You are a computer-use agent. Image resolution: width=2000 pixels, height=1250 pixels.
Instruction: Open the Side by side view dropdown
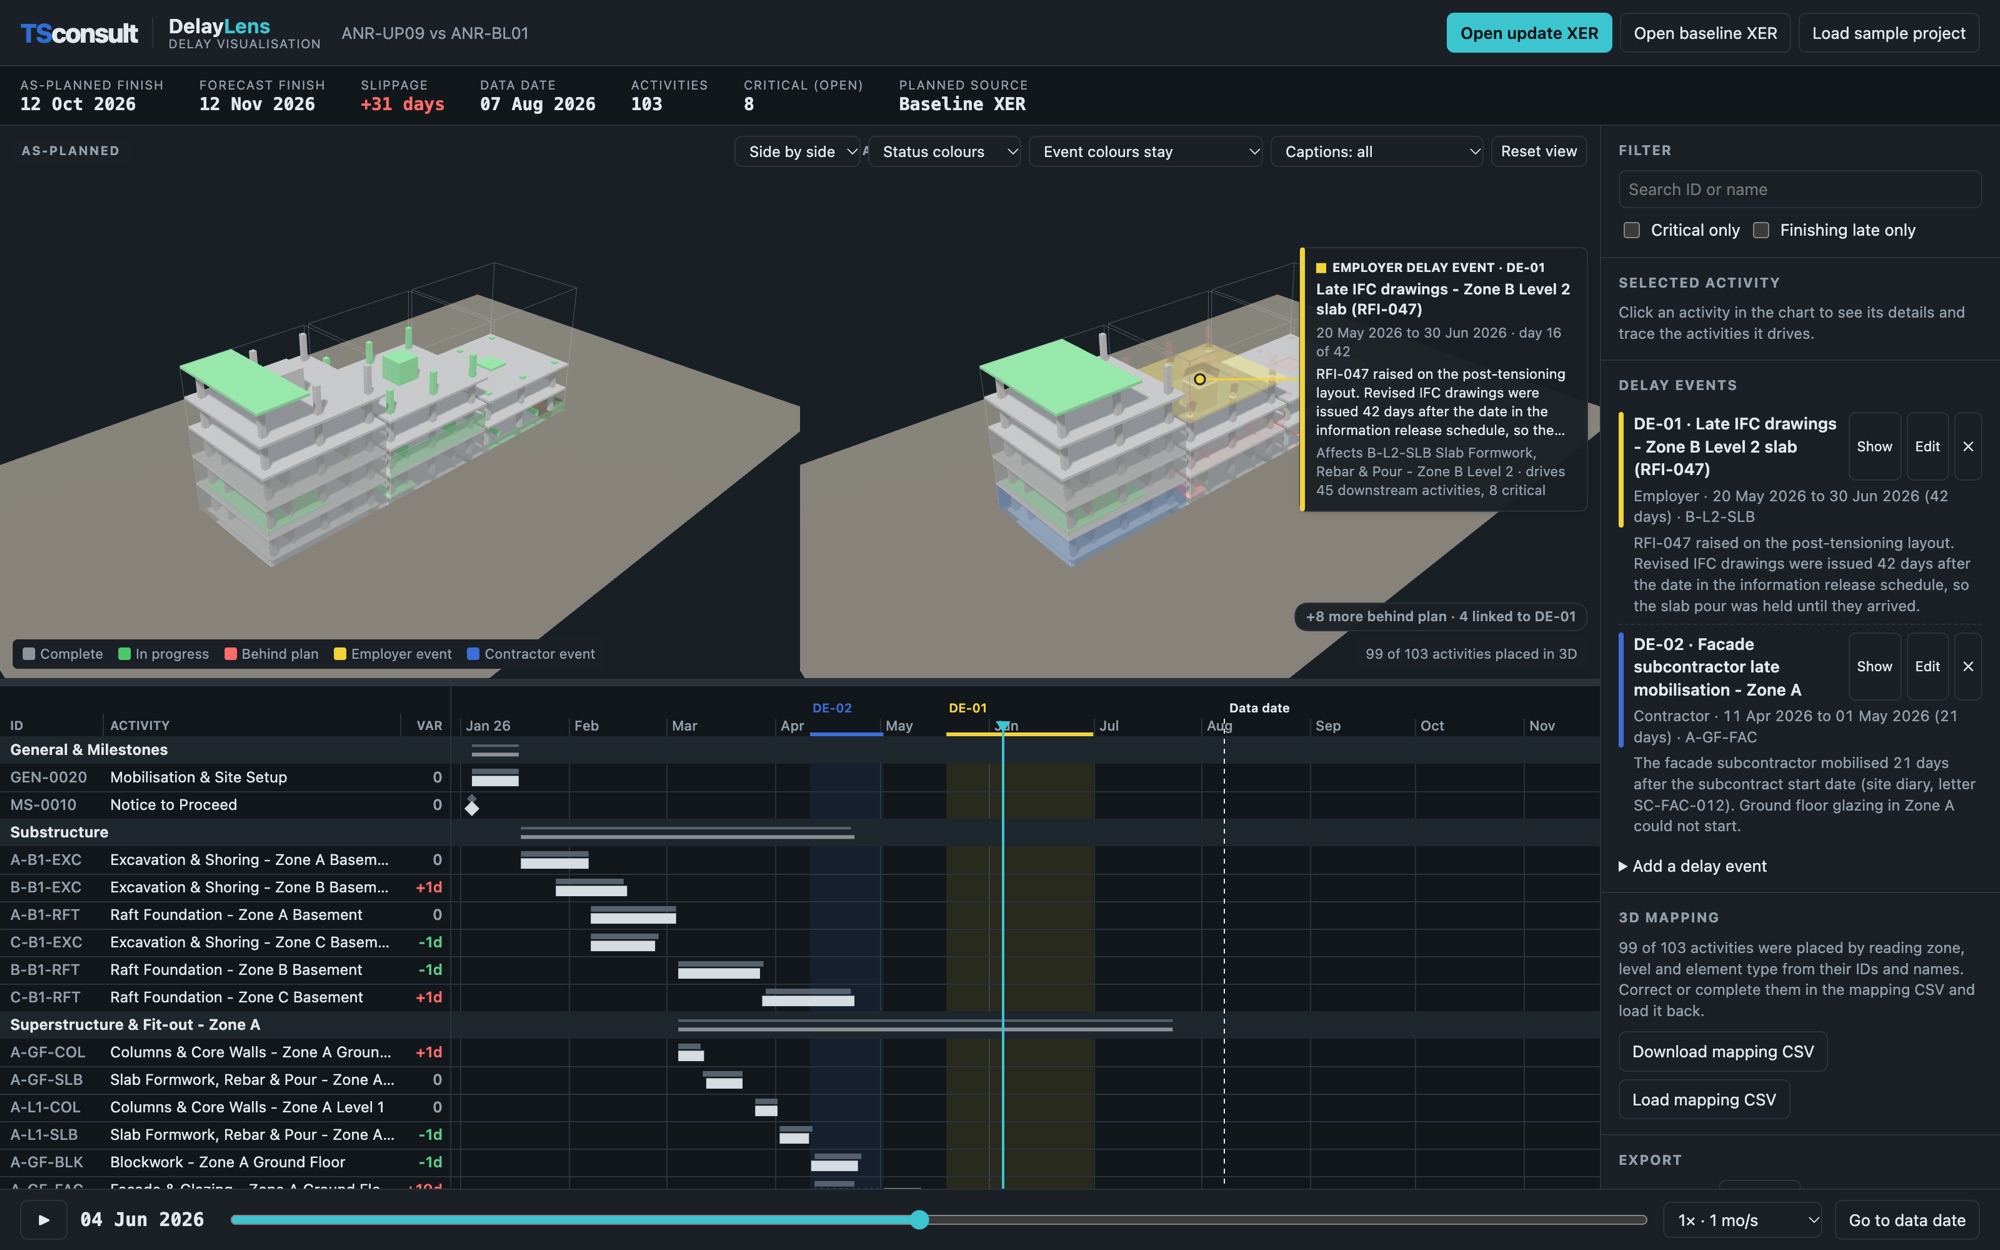tap(797, 152)
